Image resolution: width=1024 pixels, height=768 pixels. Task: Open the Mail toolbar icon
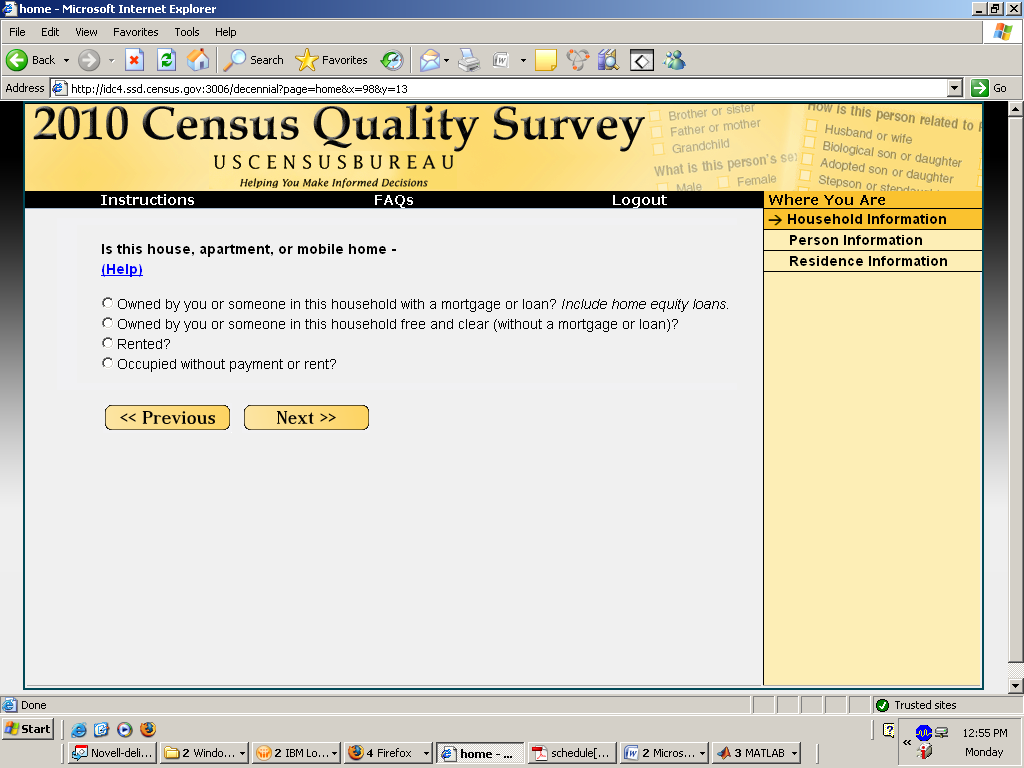[429, 60]
